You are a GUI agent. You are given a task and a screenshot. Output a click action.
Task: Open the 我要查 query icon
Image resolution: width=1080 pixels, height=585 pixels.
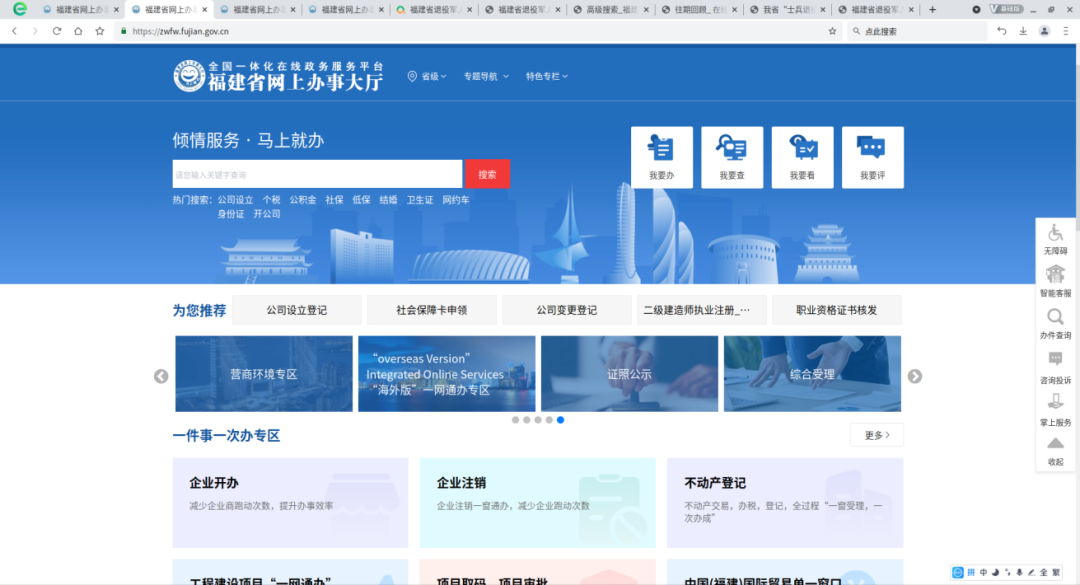[x=731, y=157]
